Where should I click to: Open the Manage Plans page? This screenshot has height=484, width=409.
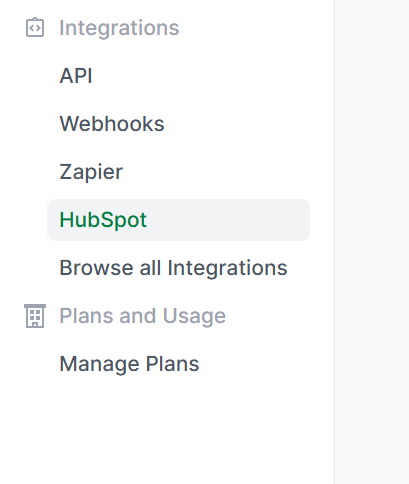(129, 364)
